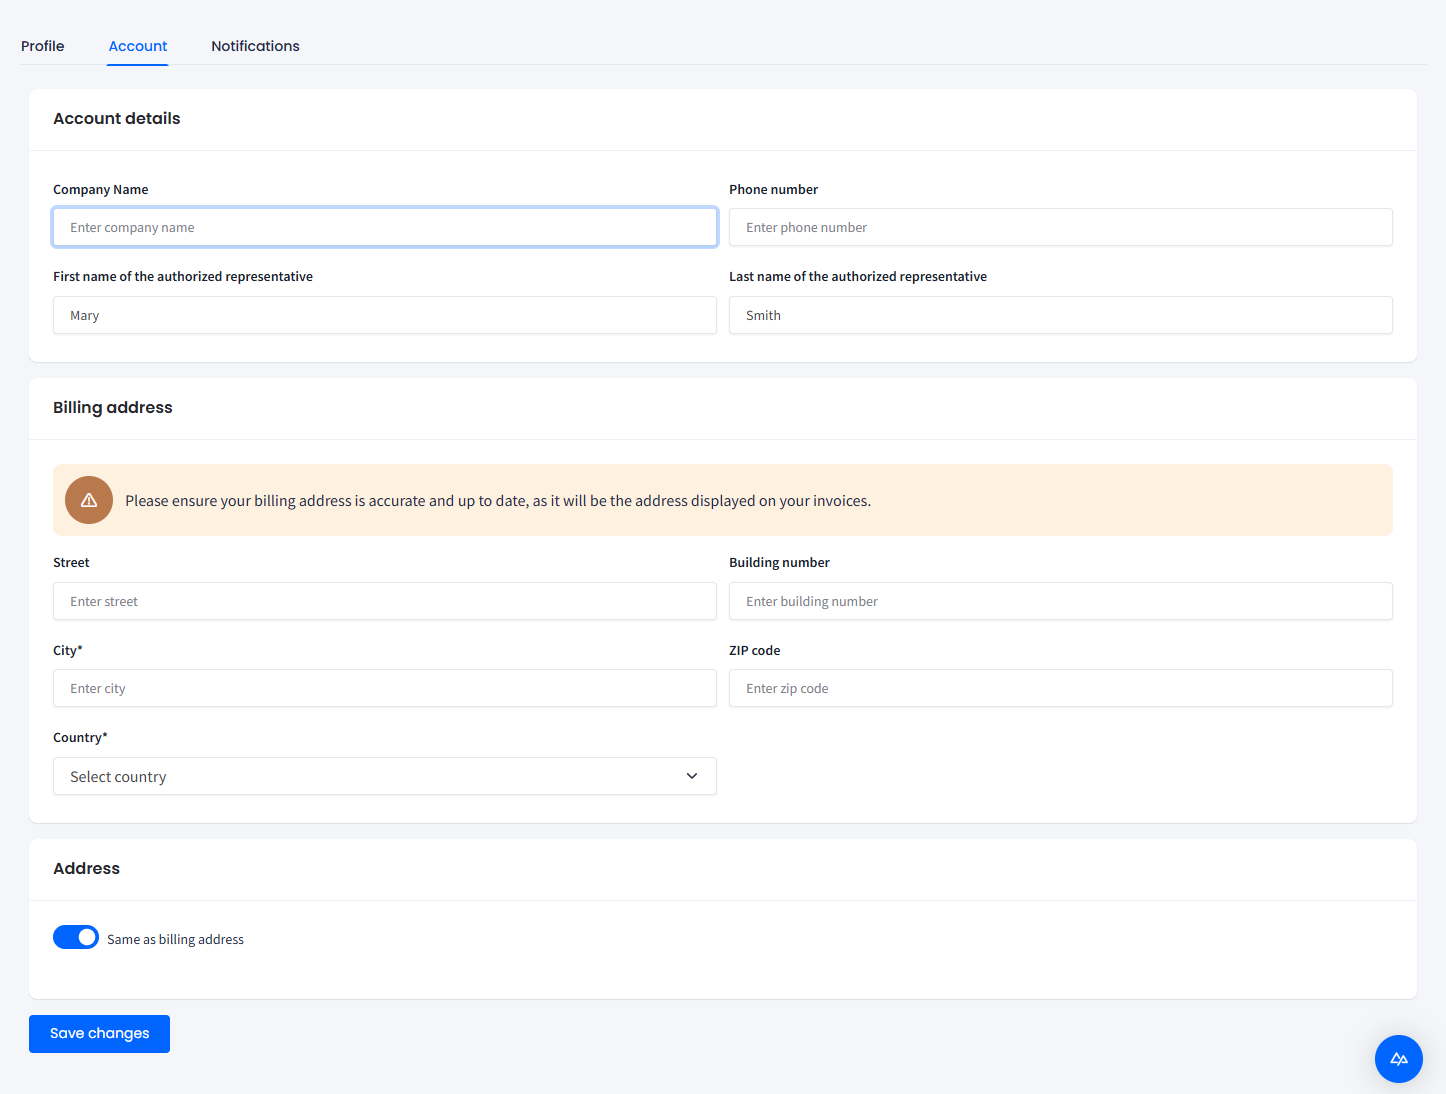This screenshot has width=1446, height=1094.
Task: Edit the last name field containing Smith
Action: coord(1061,315)
